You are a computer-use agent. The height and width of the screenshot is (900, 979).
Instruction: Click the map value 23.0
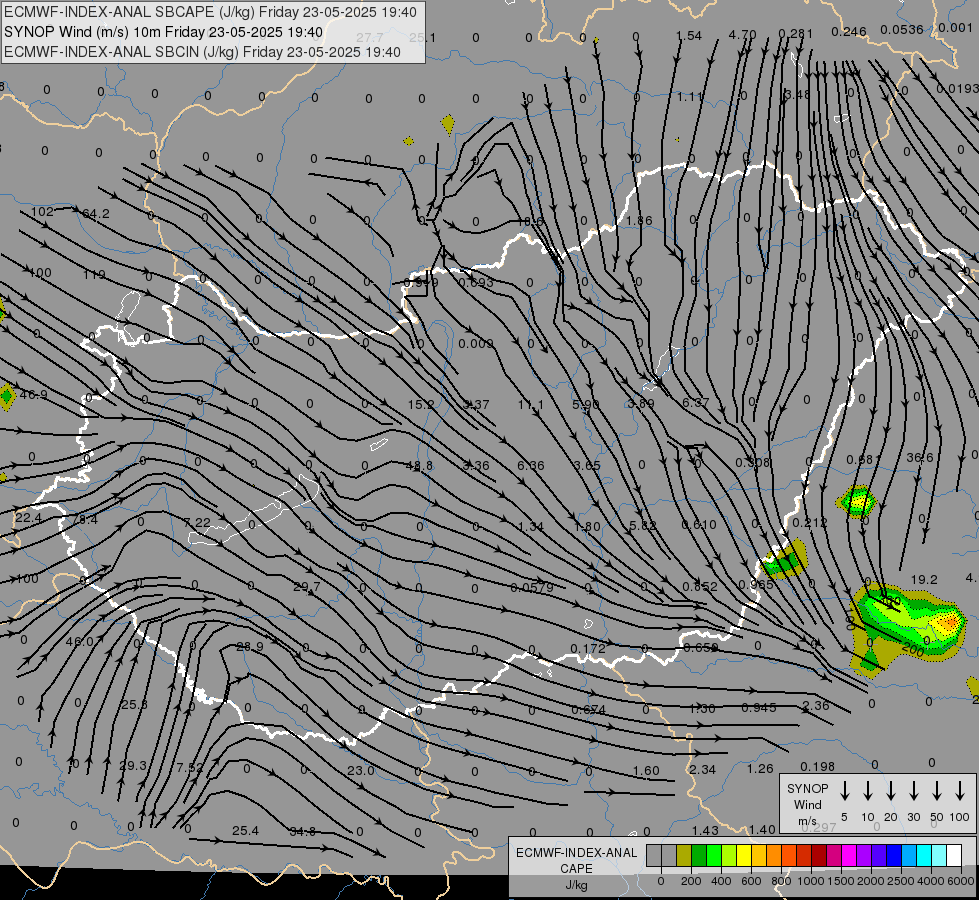[x=361, y=771]
